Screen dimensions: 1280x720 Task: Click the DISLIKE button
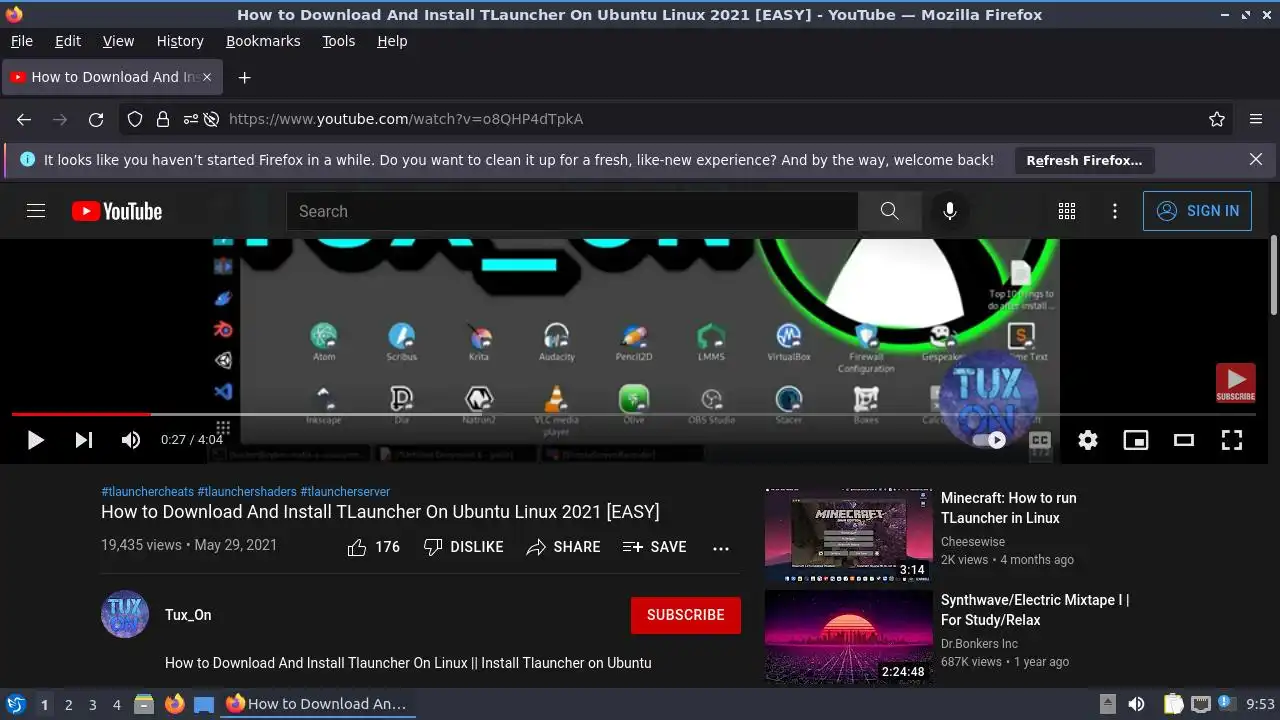(x=463, y=547)
